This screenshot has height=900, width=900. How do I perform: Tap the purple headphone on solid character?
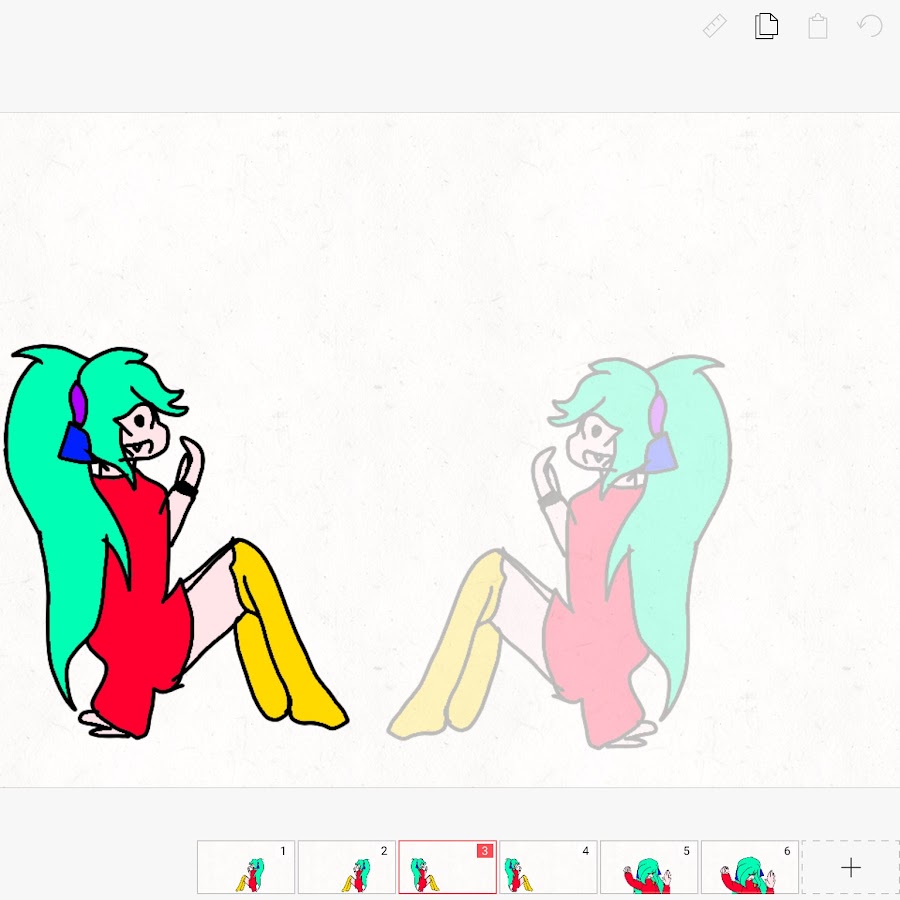pos(76,404)
